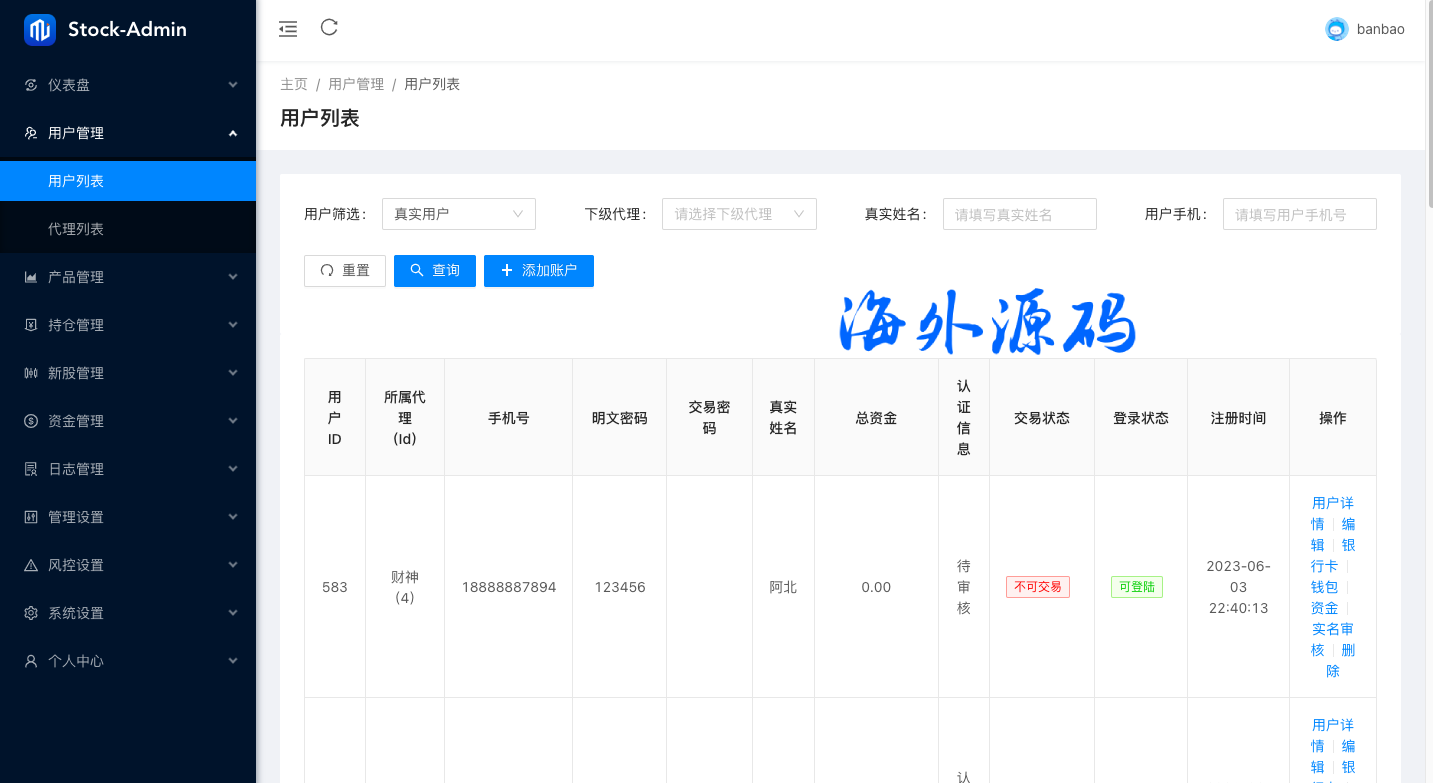Open the 持仓管理 sidebar menu
Viewport: 1433px width, 783px height.
click(128, 325)
